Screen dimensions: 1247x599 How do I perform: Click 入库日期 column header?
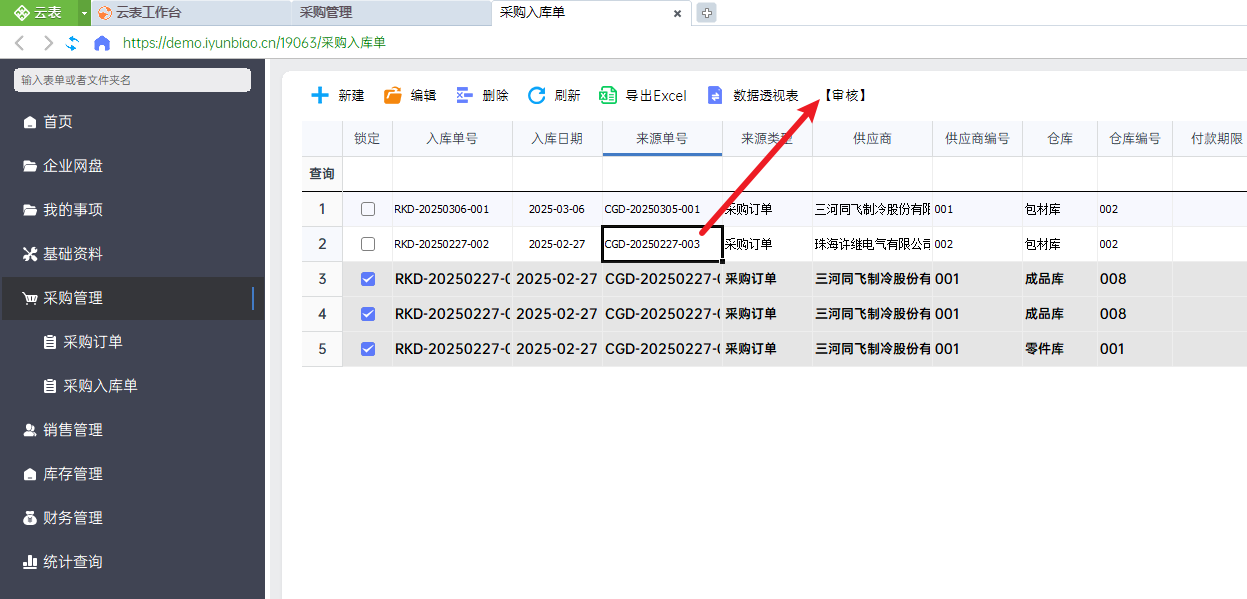click(557, 139)
